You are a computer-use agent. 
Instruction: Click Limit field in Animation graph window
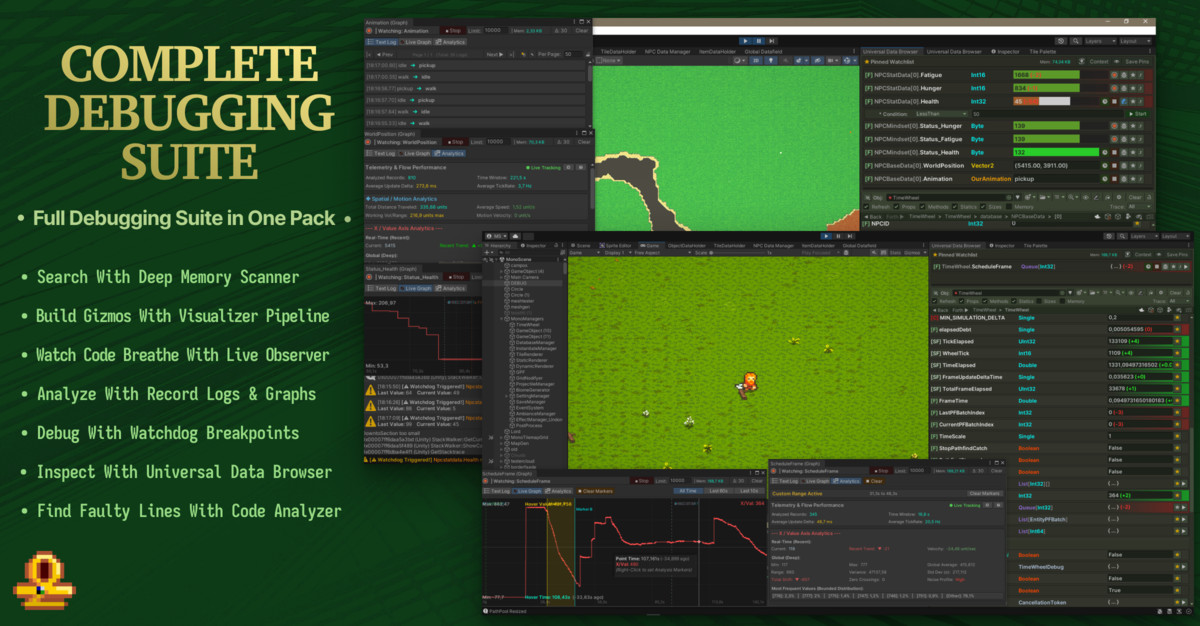pyautogui.click(x=496, y=31)
